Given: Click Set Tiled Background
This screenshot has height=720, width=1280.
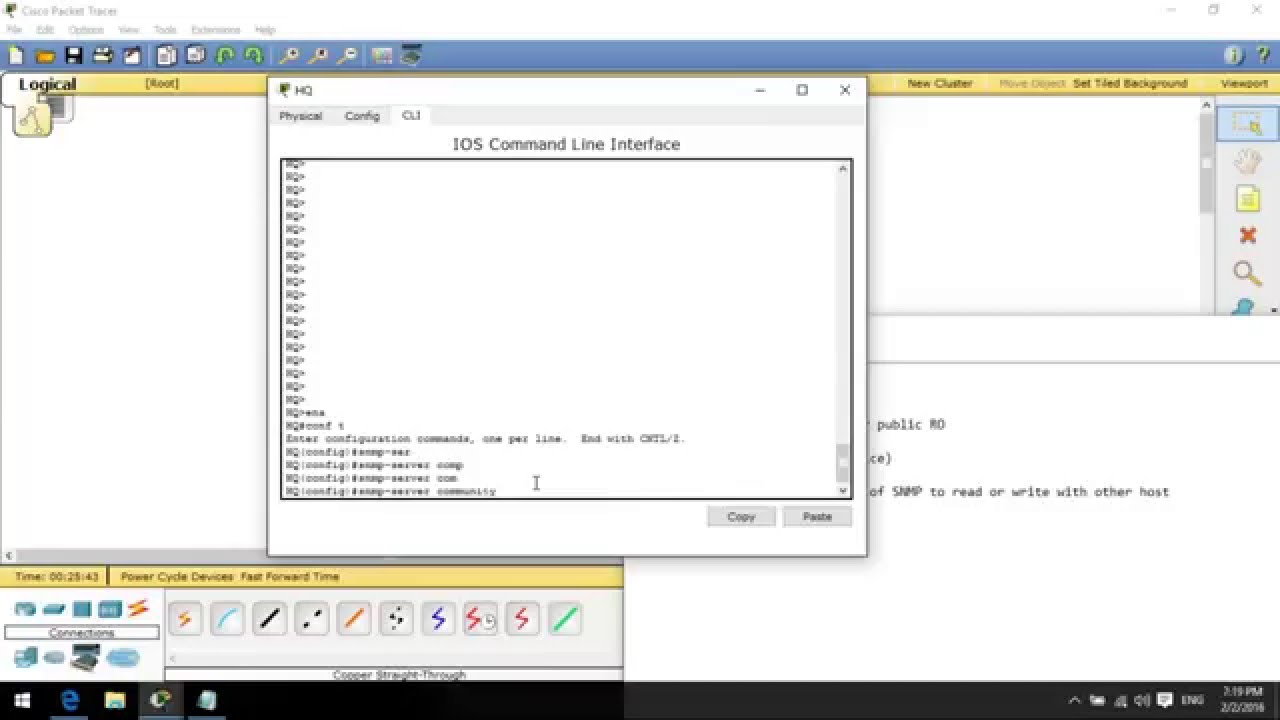Looking at the screenshot, I should tap(1130, 84).
